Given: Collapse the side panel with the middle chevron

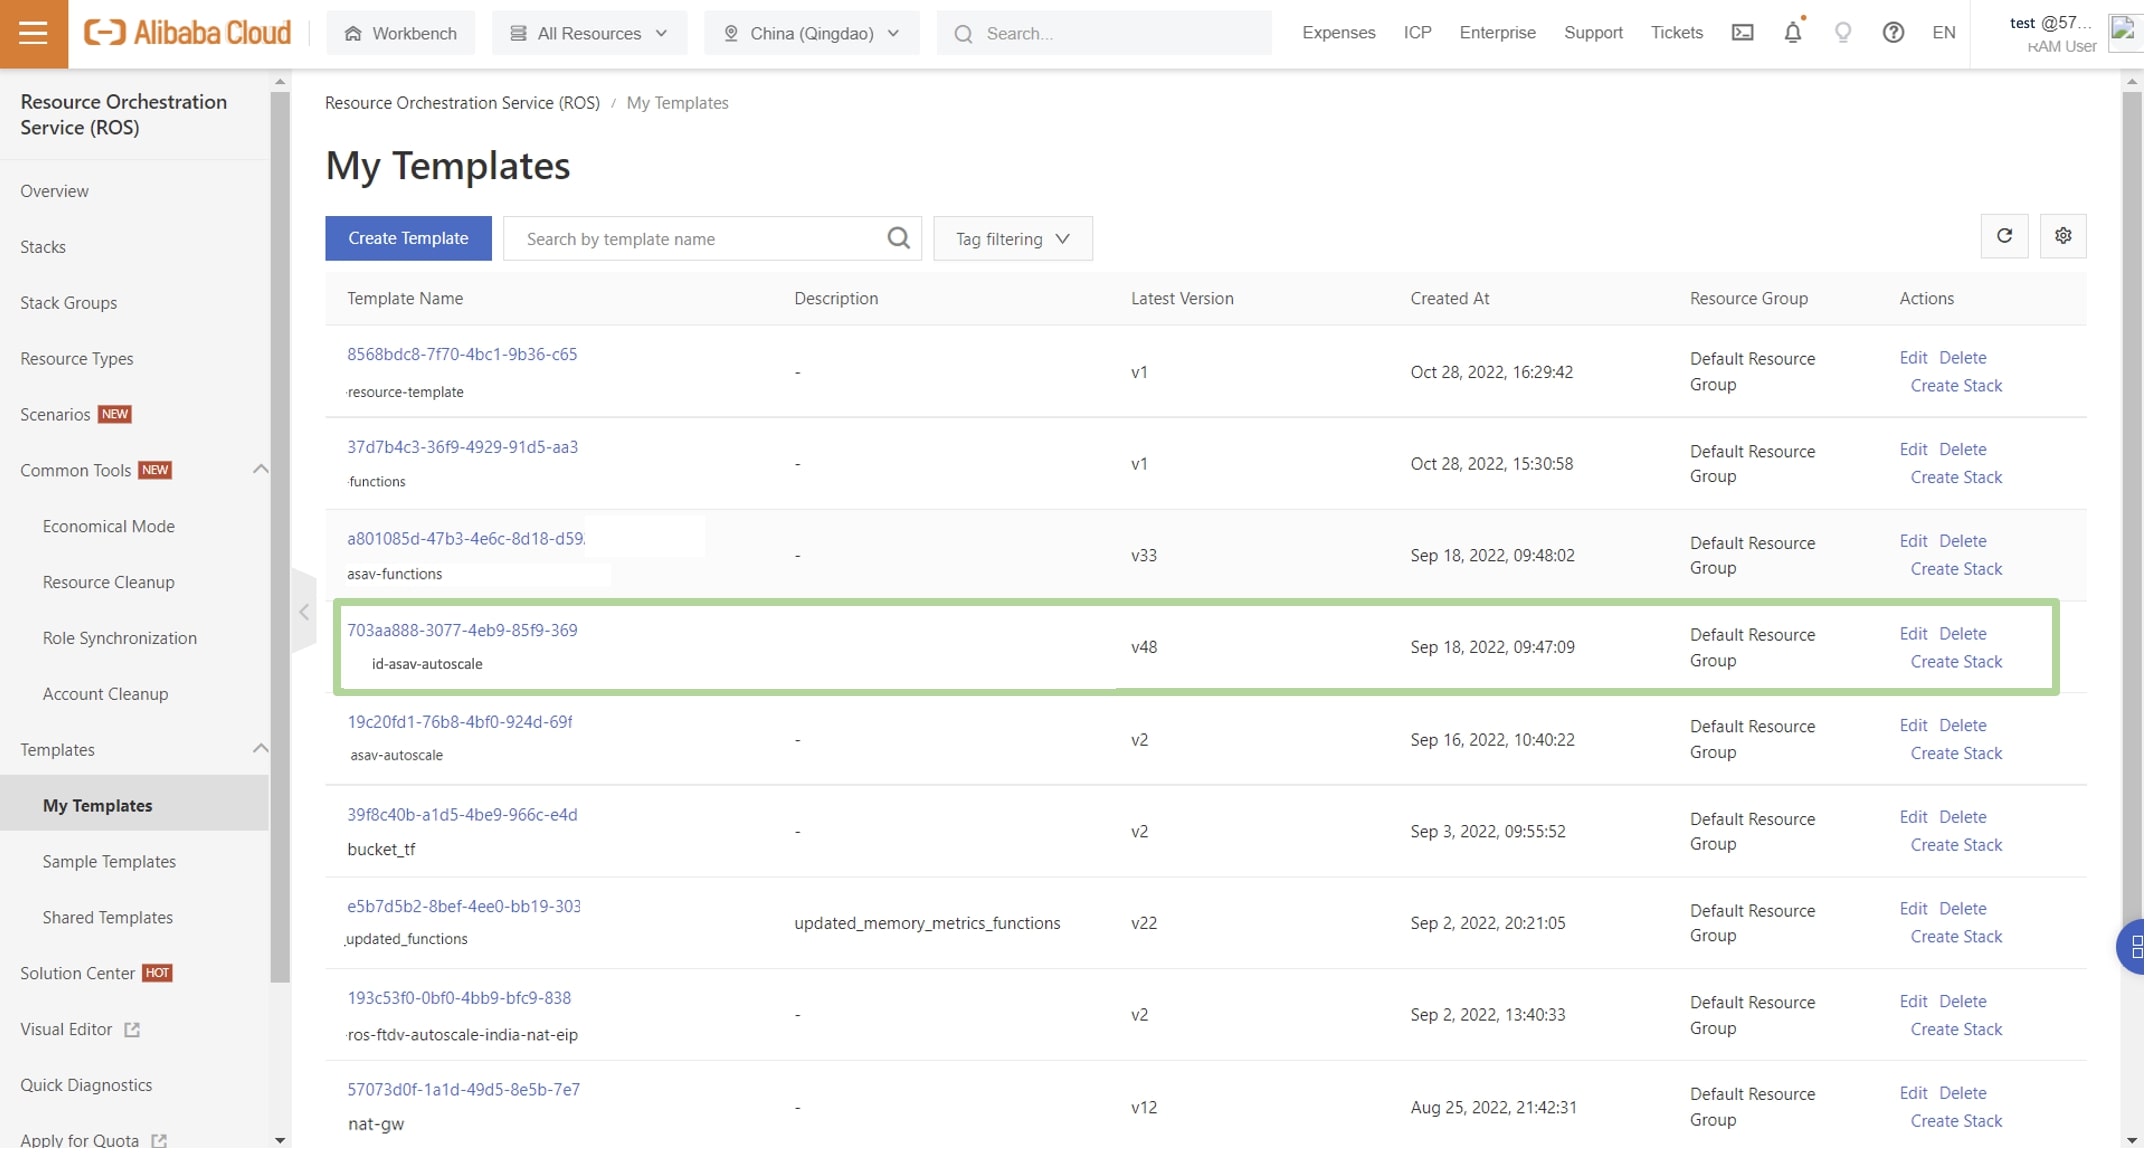Looking at the screenshot, I should point(303,612).
